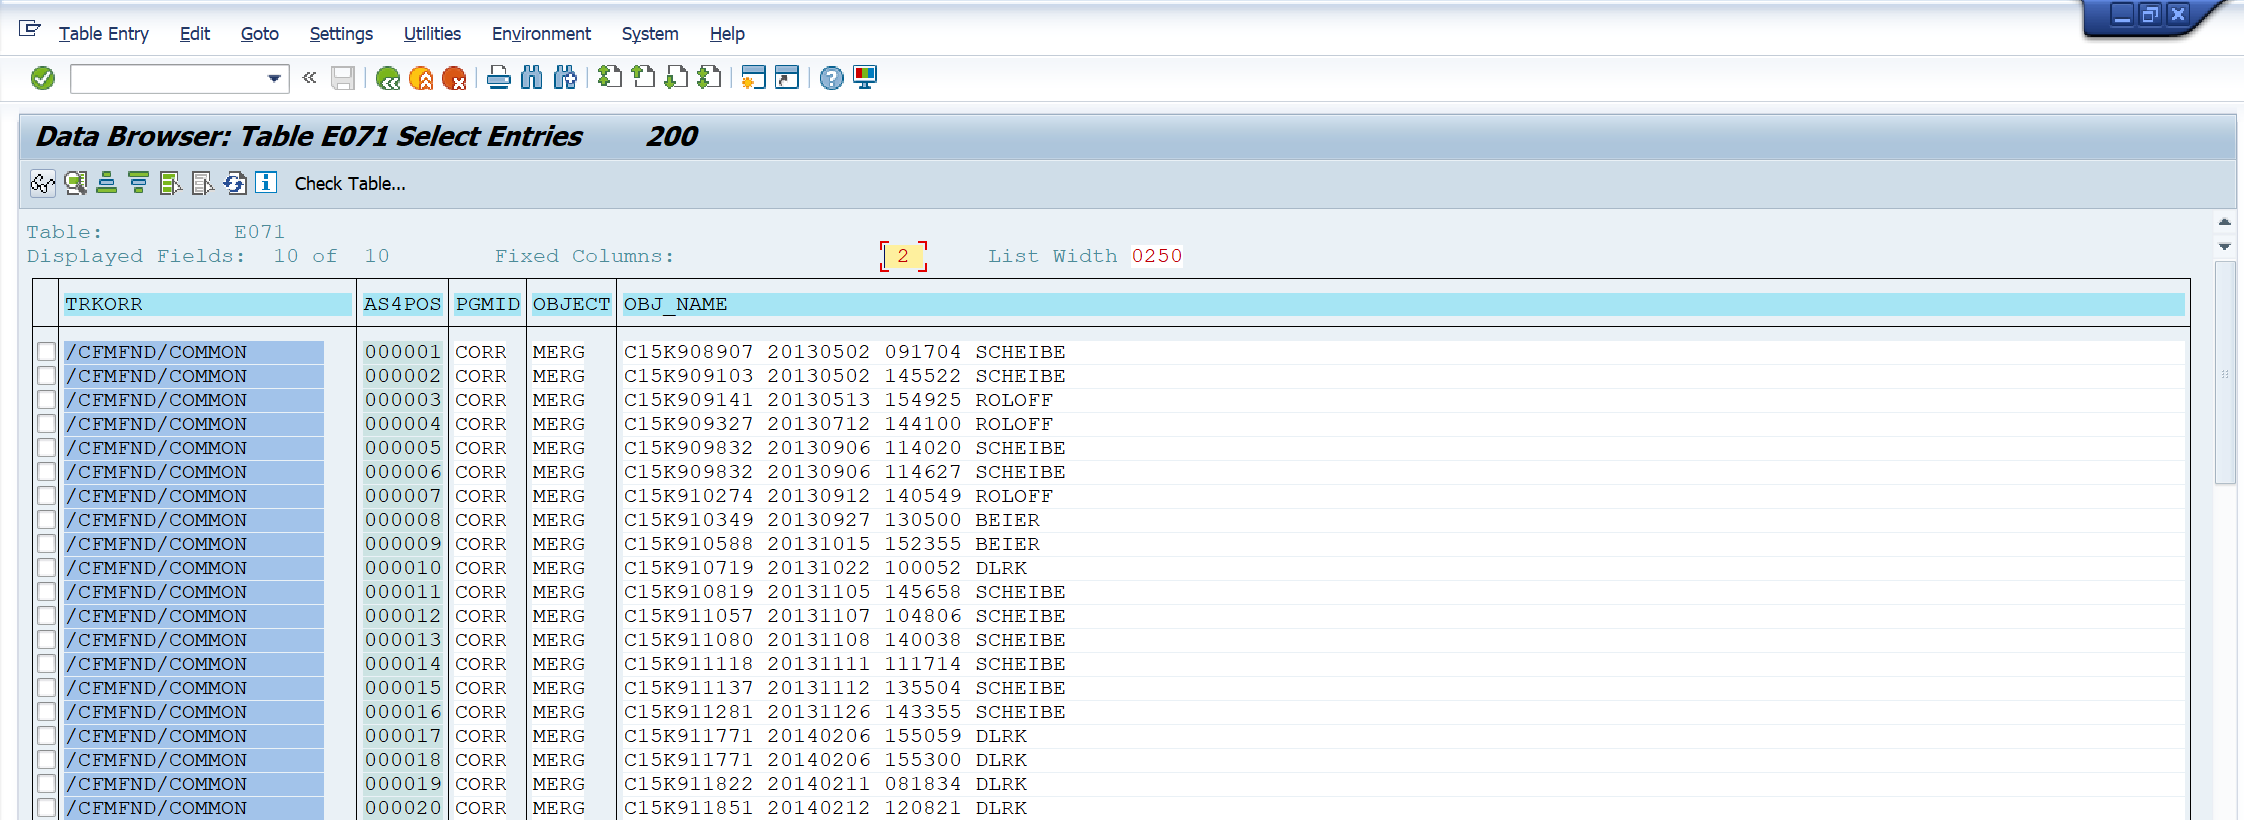Click the Sort ascending icon

click(106, 183)
